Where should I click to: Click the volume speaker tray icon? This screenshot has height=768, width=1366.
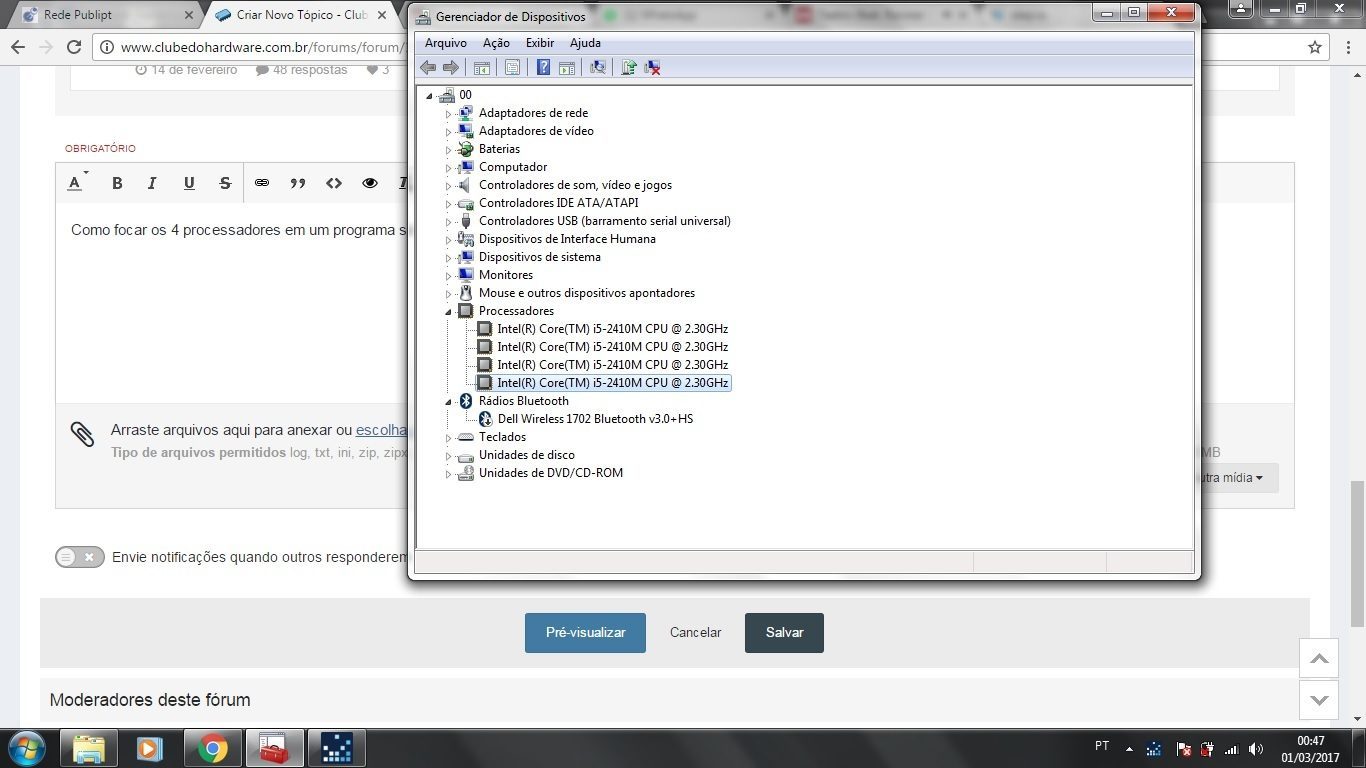(1254, 748)
